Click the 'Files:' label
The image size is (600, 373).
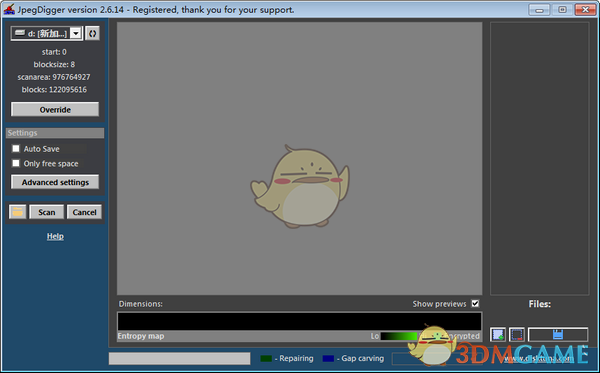coord(540,304)
